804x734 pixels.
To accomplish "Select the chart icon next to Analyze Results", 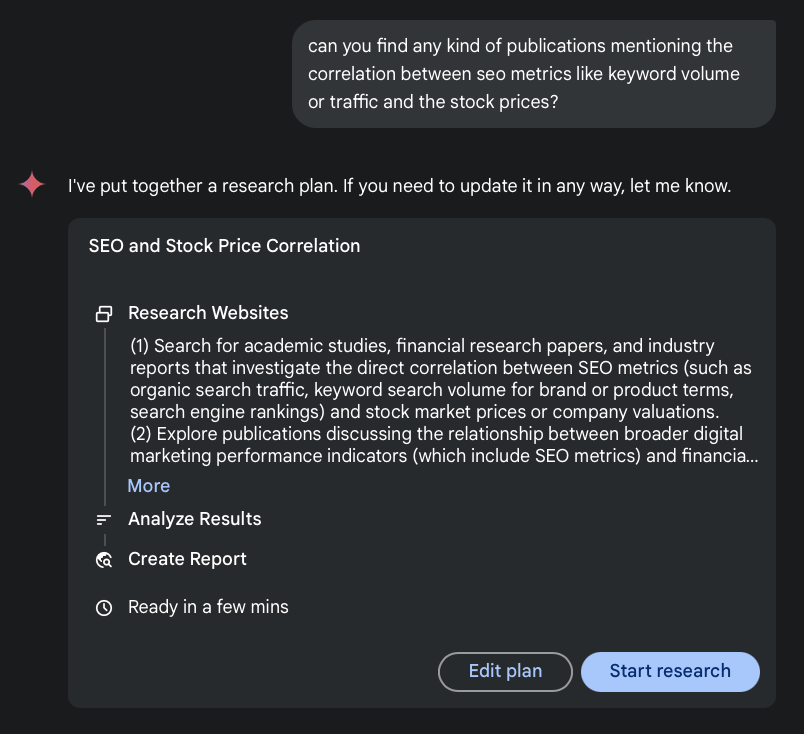I will tap(104, 519).
